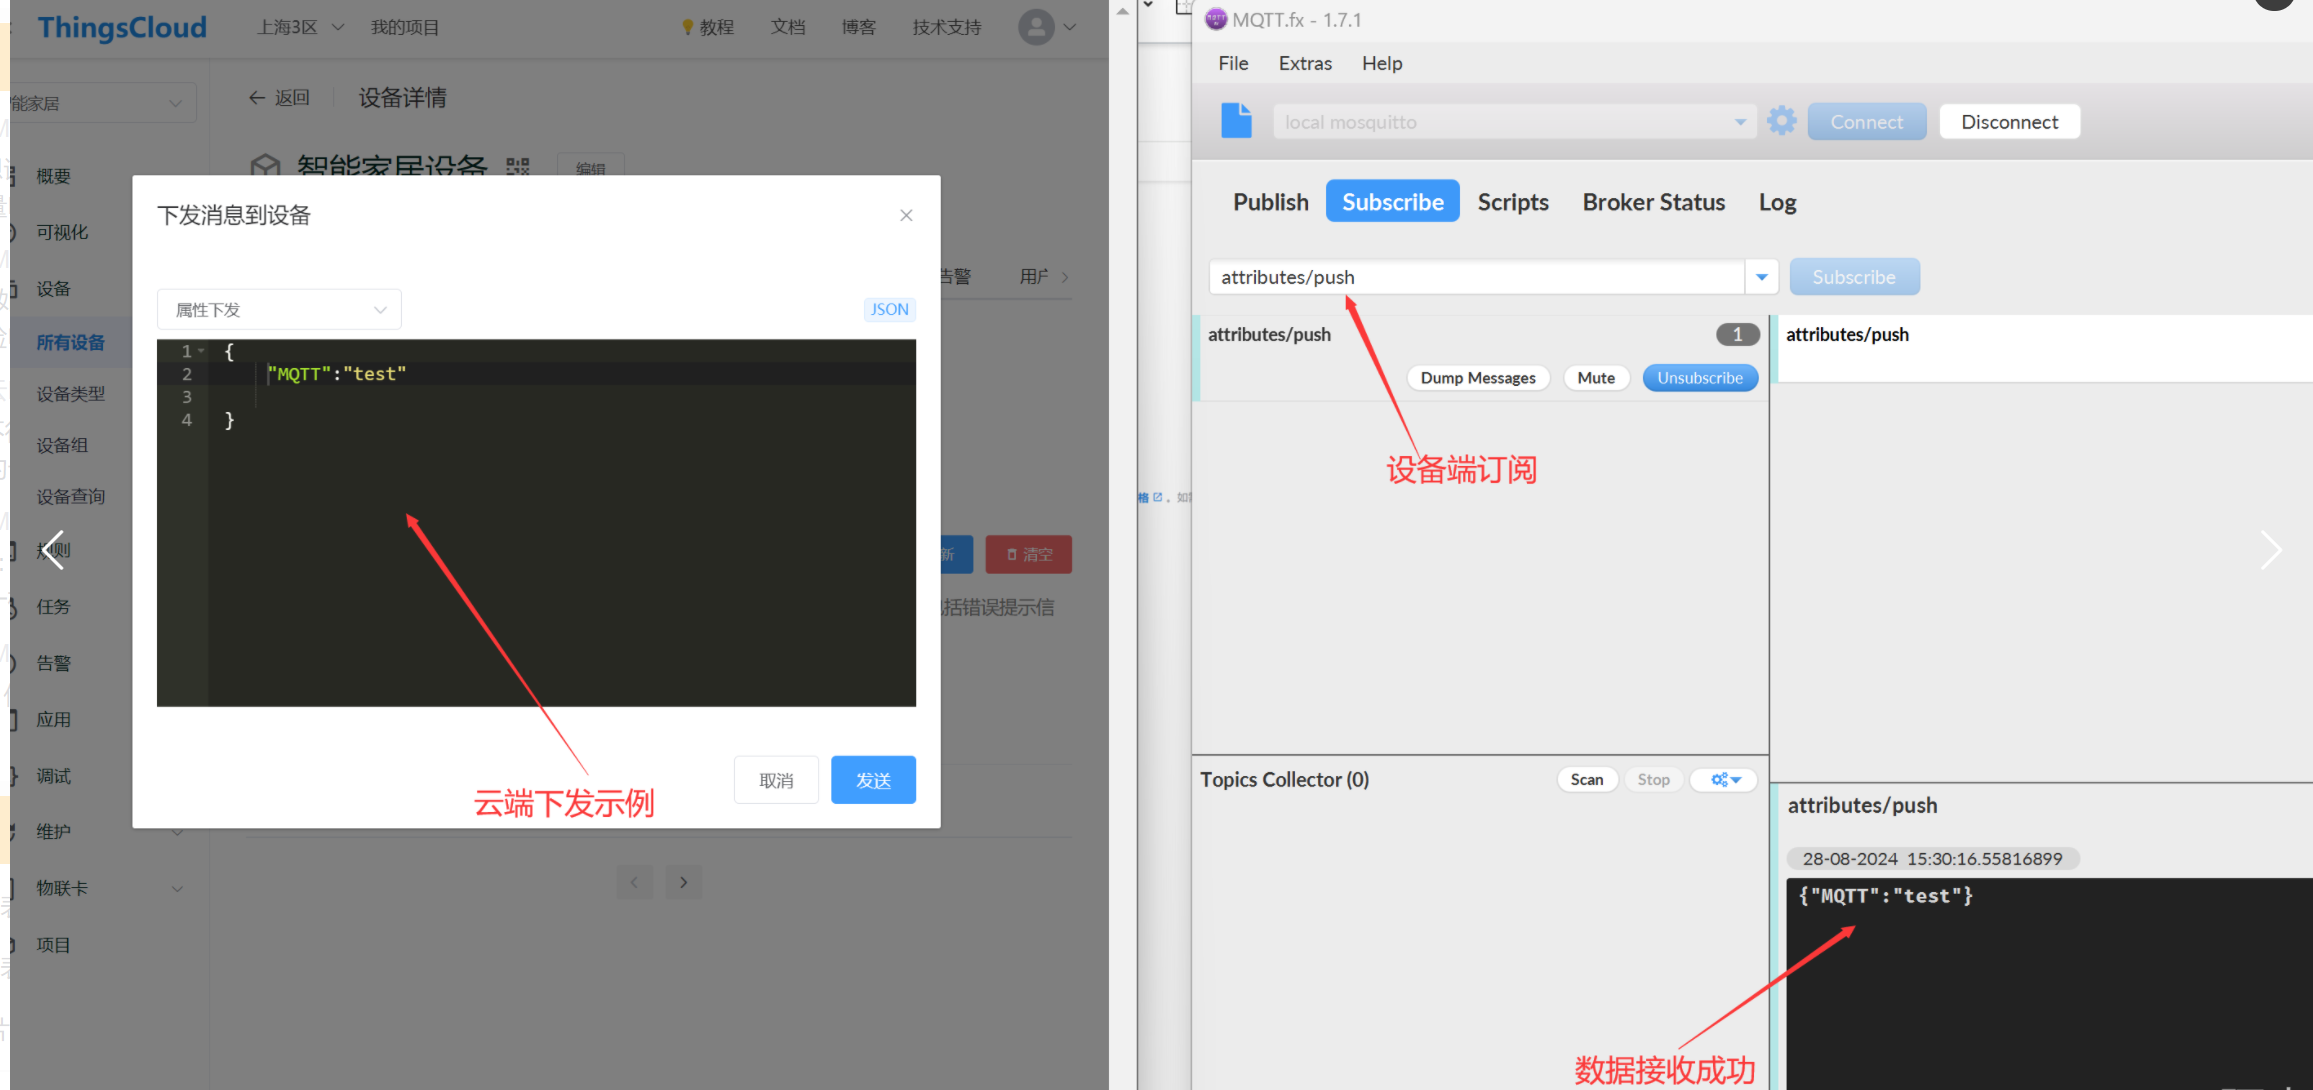Switch to the Publish tab

click(x=1270, y=202)
